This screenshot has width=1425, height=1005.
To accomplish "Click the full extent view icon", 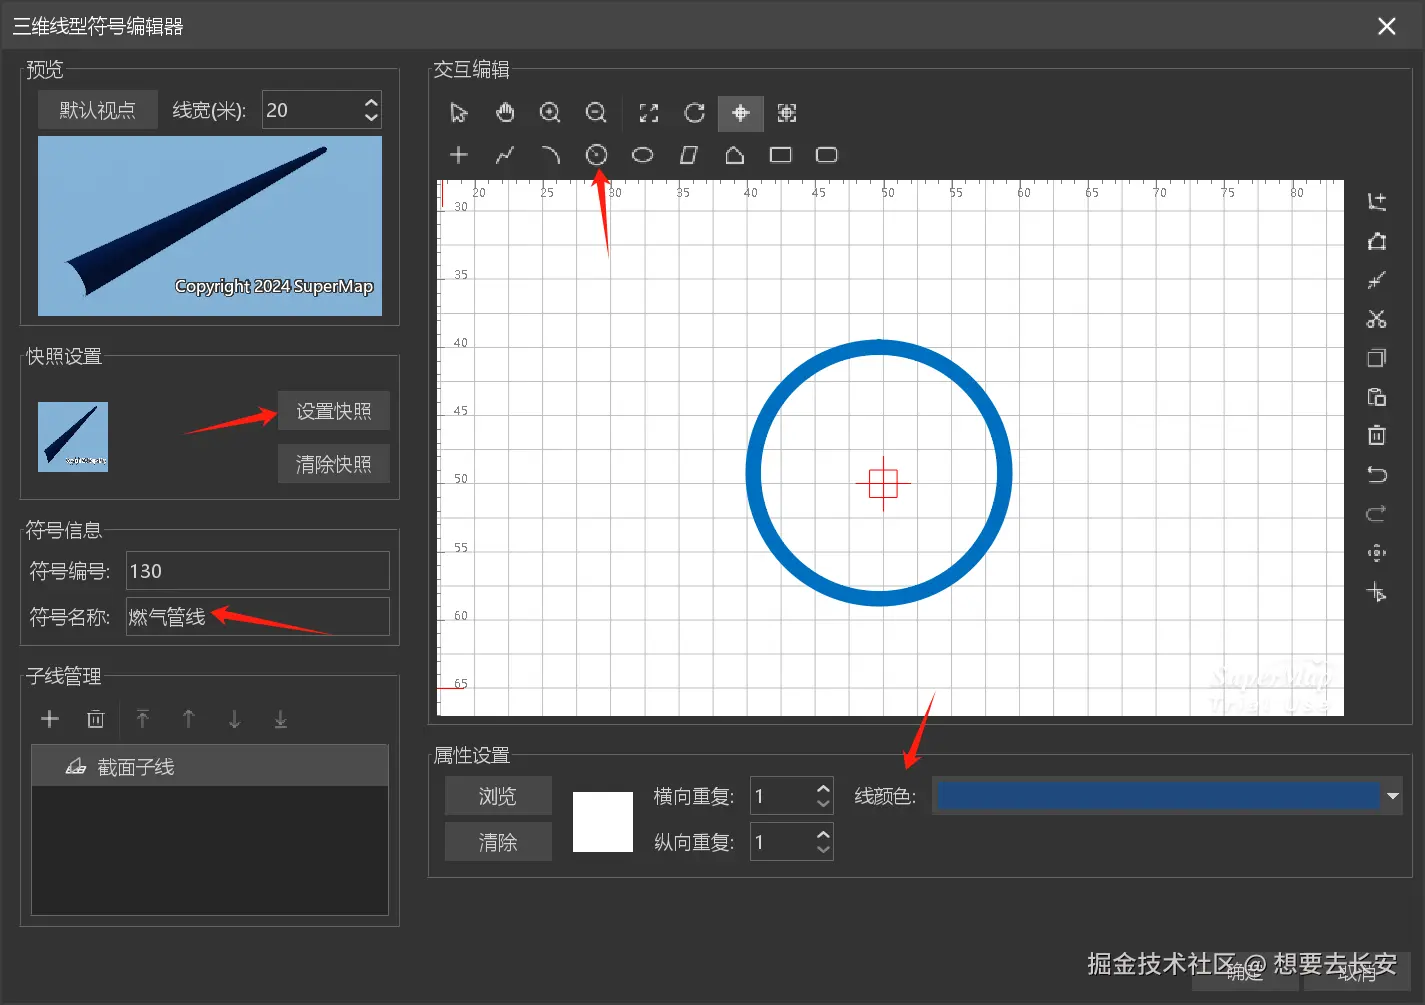I will (x=649, y=113).
